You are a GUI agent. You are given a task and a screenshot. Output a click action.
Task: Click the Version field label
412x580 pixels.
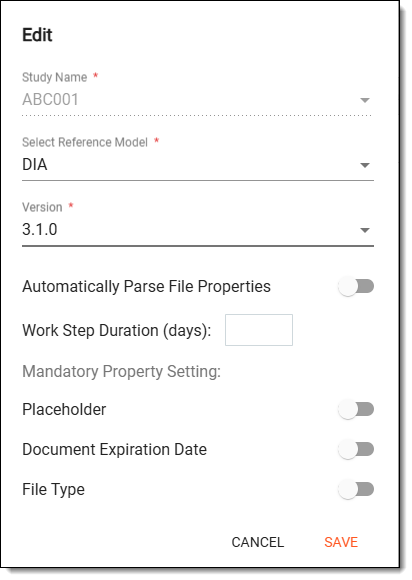42,208
